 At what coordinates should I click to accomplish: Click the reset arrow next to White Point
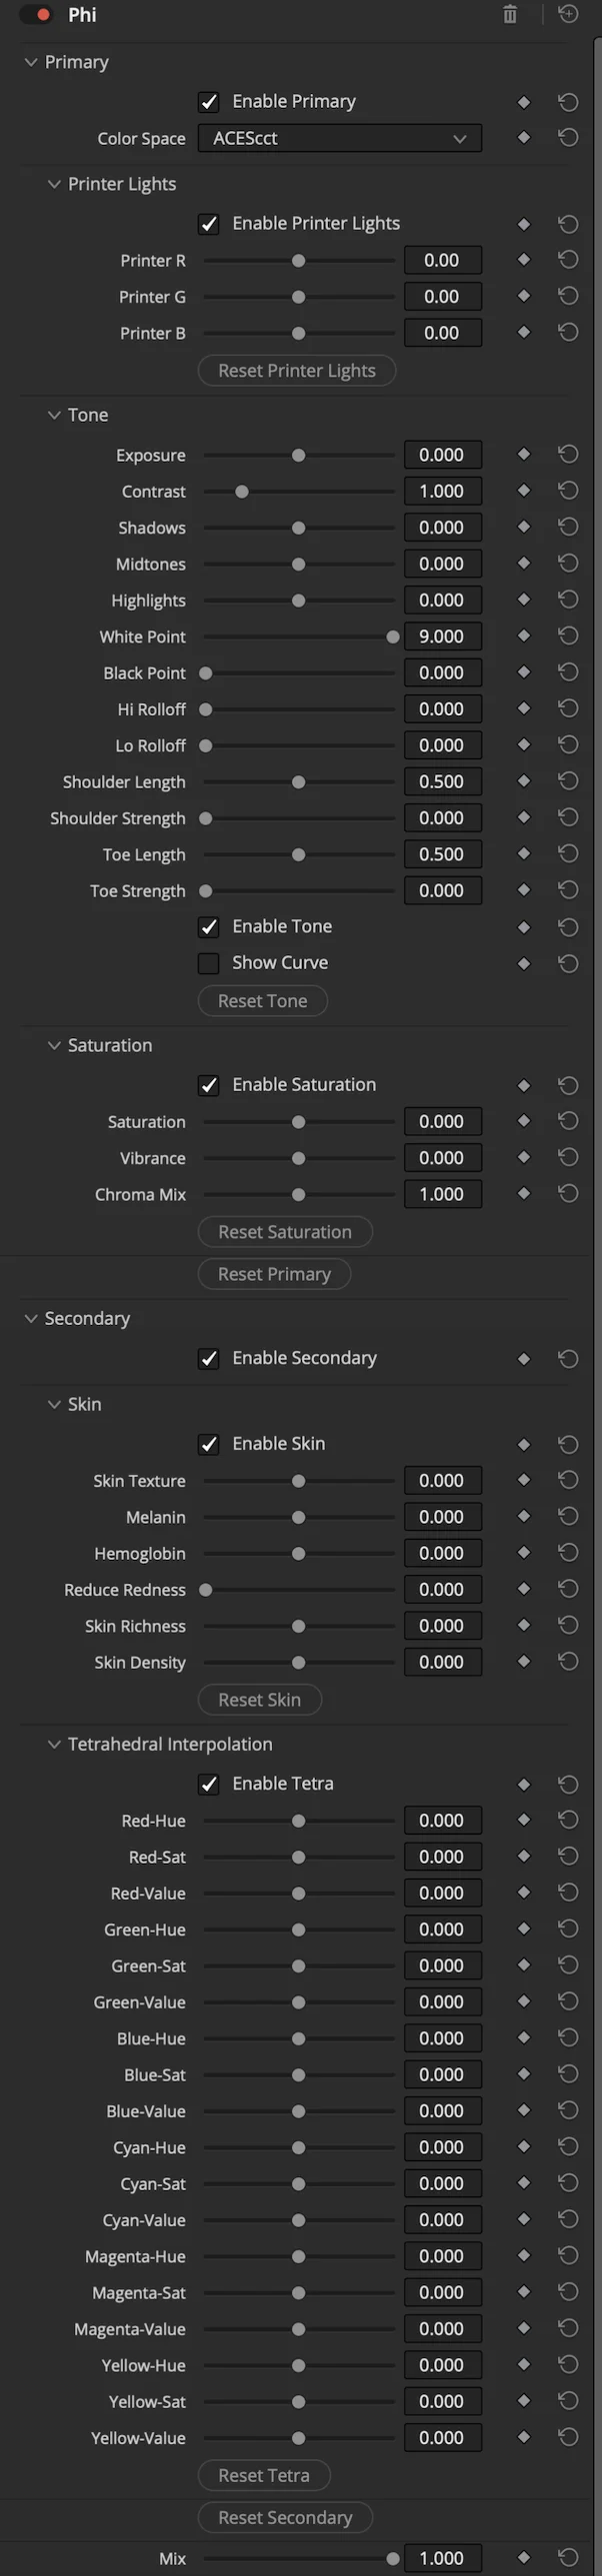coord(568,636)
